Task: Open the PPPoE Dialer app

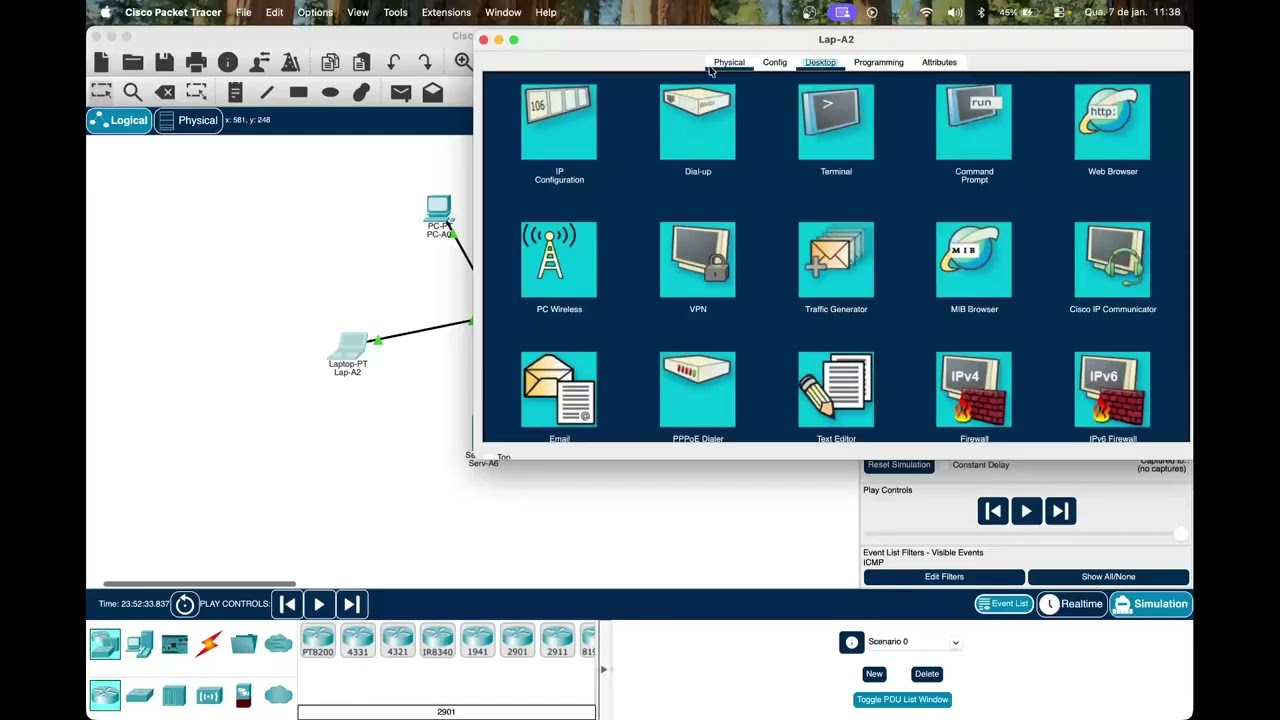Action: 698,390
